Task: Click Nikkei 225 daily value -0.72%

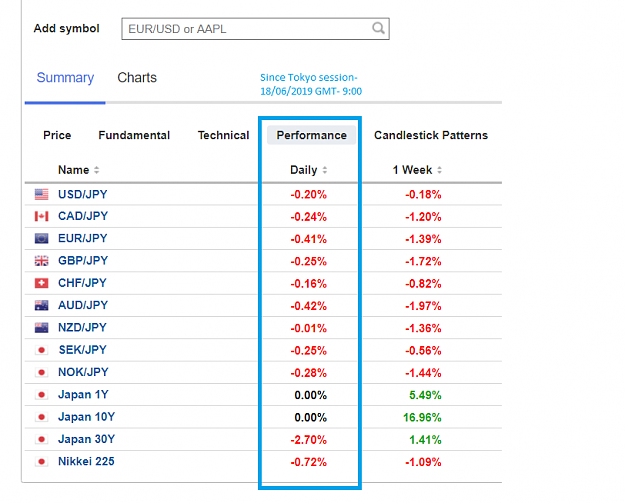Action: (x=309, y=462)
